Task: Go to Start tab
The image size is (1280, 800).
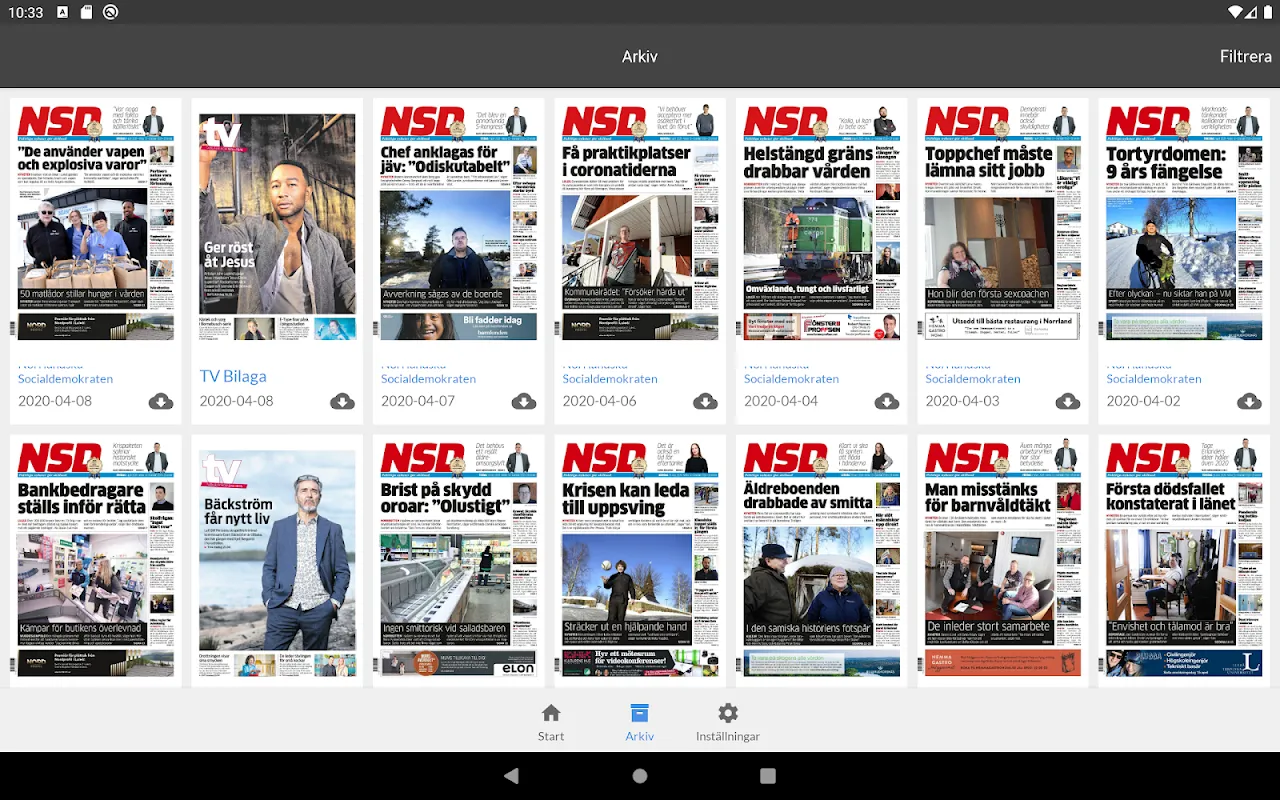Action: (x=551, y=722)
